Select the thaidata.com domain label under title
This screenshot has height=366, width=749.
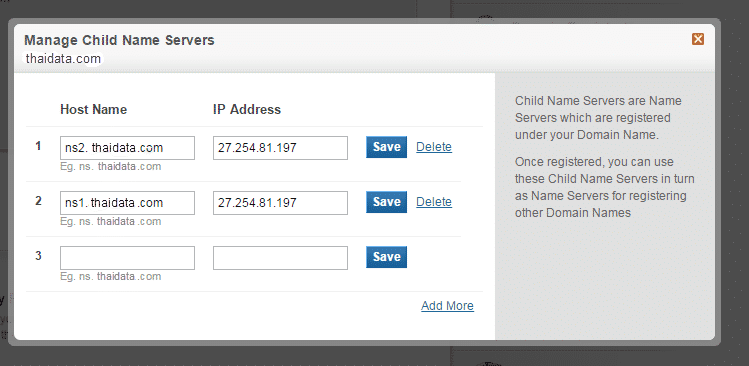point(63,59)
